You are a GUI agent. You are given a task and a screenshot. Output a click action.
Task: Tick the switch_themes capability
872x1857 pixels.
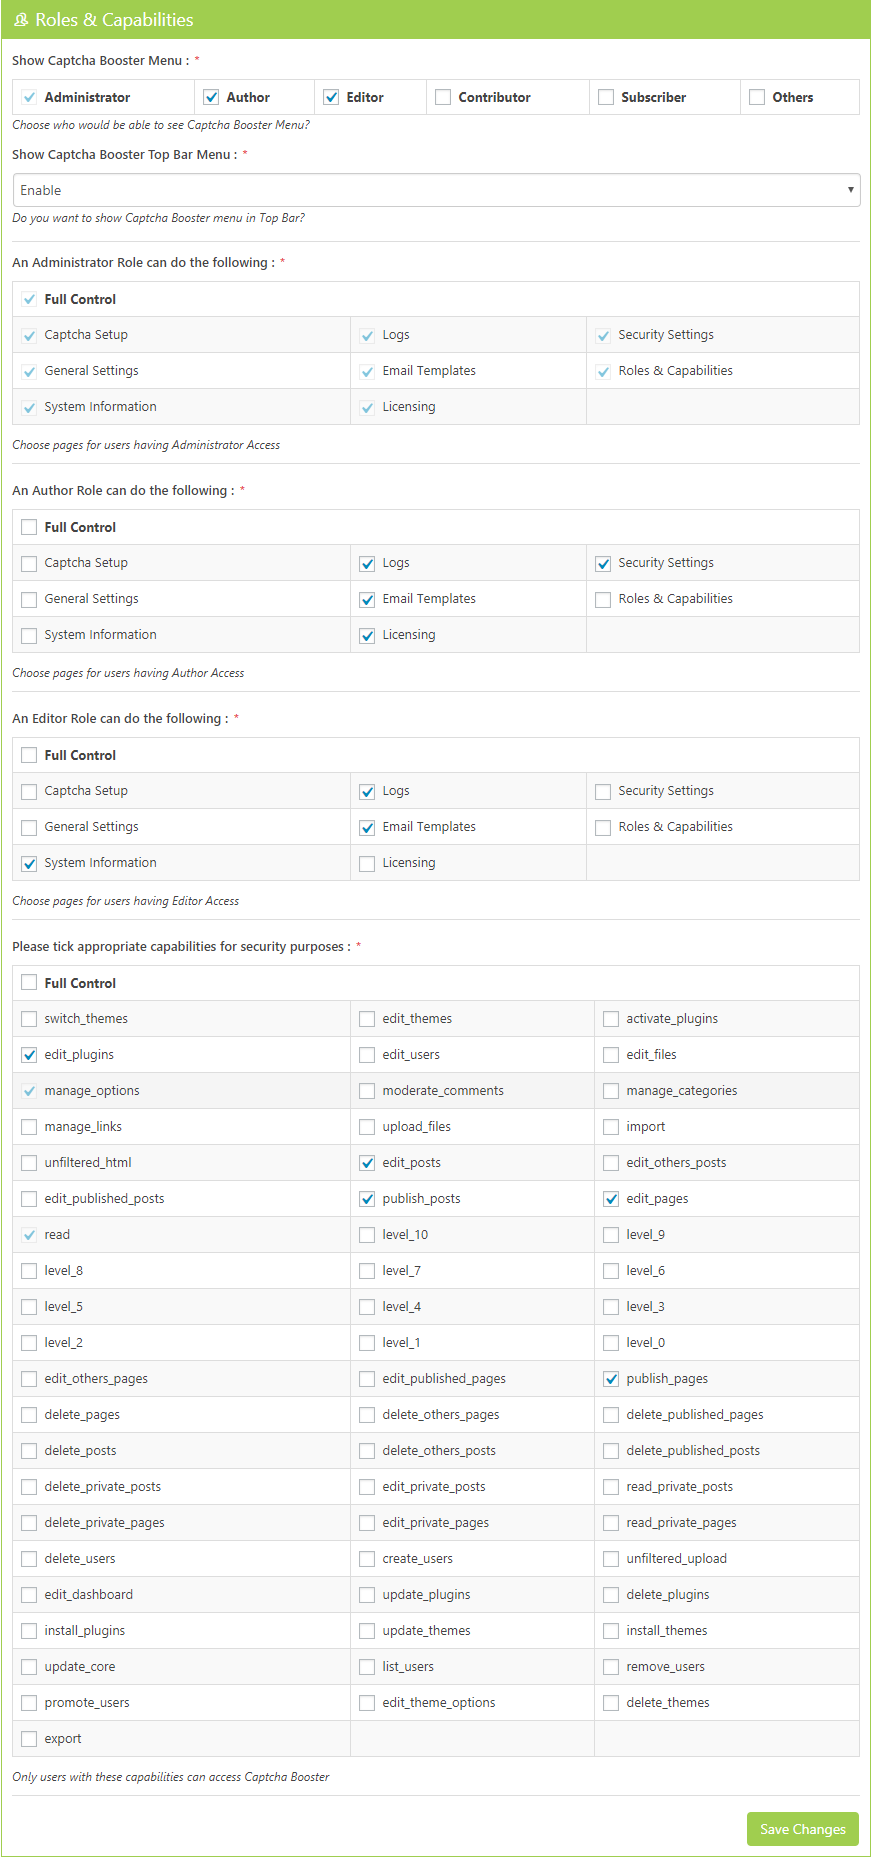[29, 1019]
